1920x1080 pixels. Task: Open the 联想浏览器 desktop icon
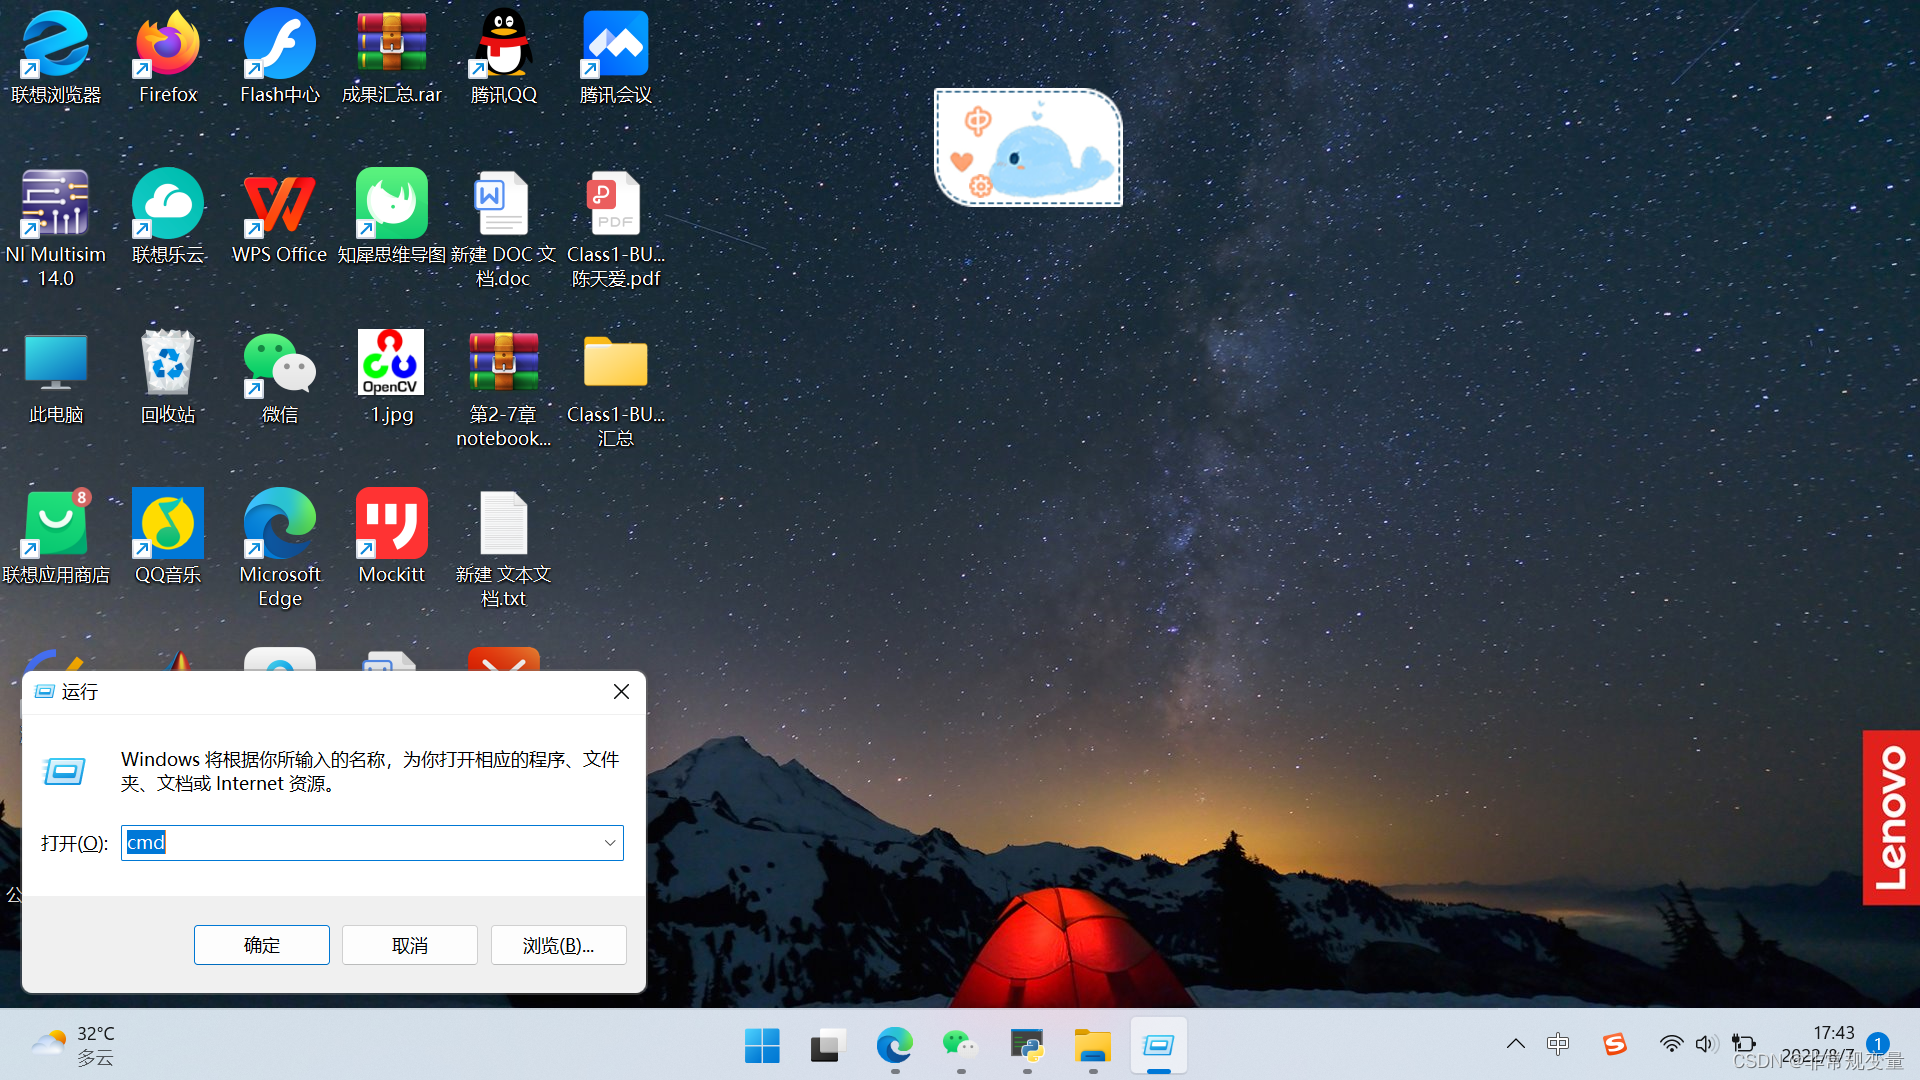(x=56, y=57)
